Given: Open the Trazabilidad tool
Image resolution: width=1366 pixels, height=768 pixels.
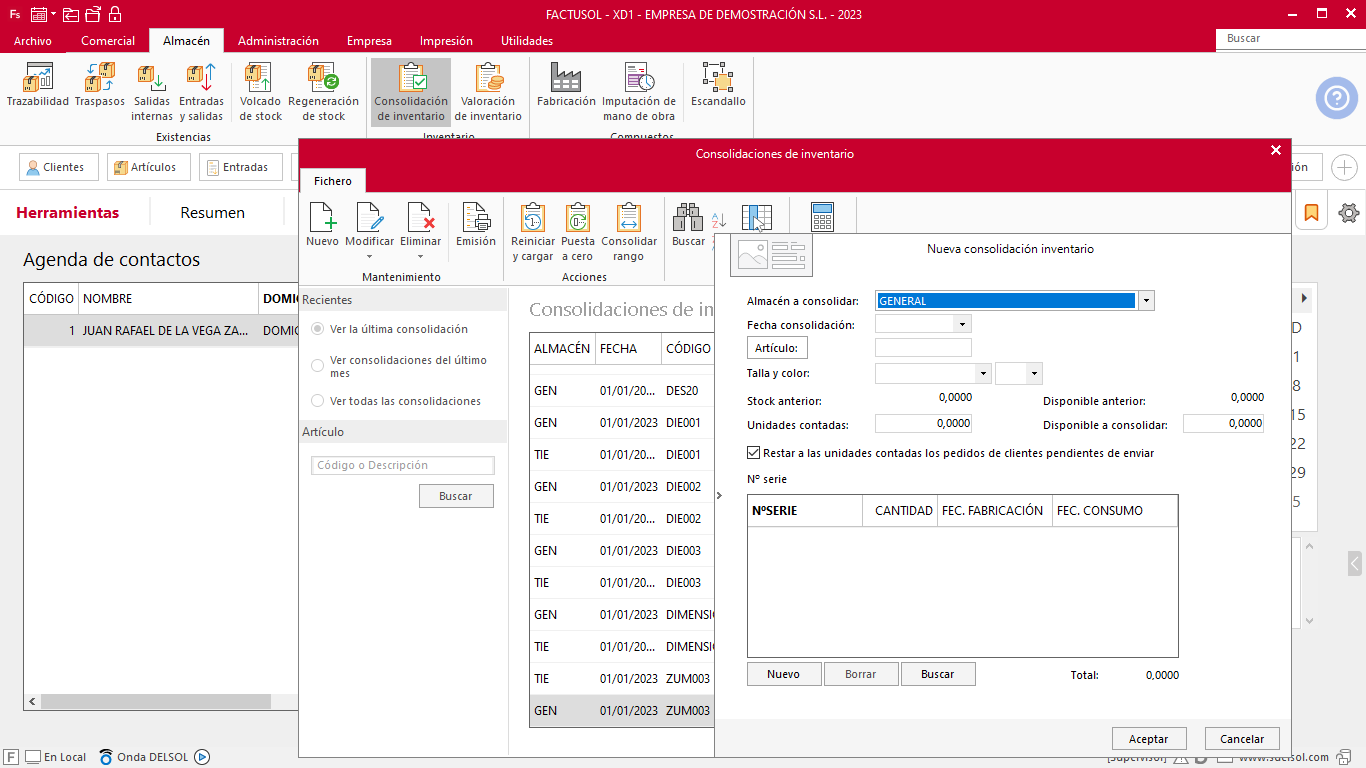Looking at the screenshot, I should (x=38, y=85).
